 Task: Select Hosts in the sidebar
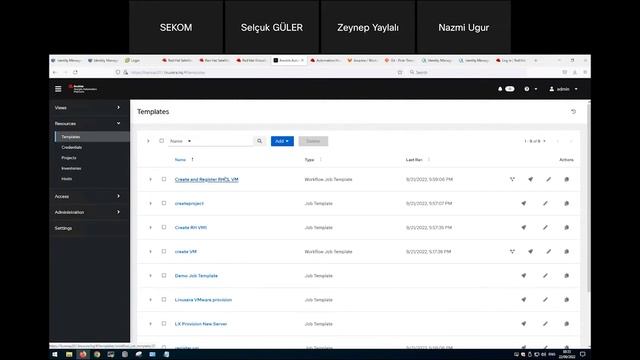click(x=67, y=179)
